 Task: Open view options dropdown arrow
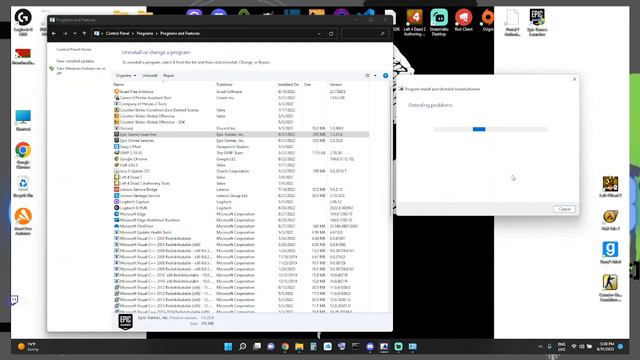[x=375, y=76]
